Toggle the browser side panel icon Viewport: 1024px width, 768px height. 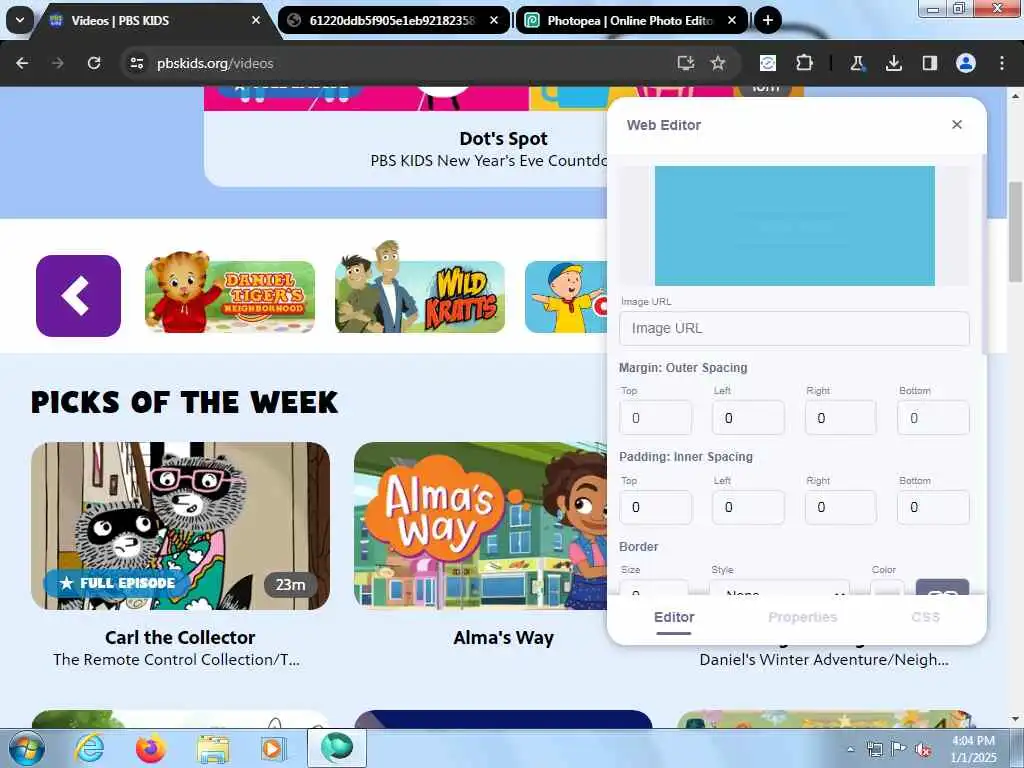(x=929, y=63)
